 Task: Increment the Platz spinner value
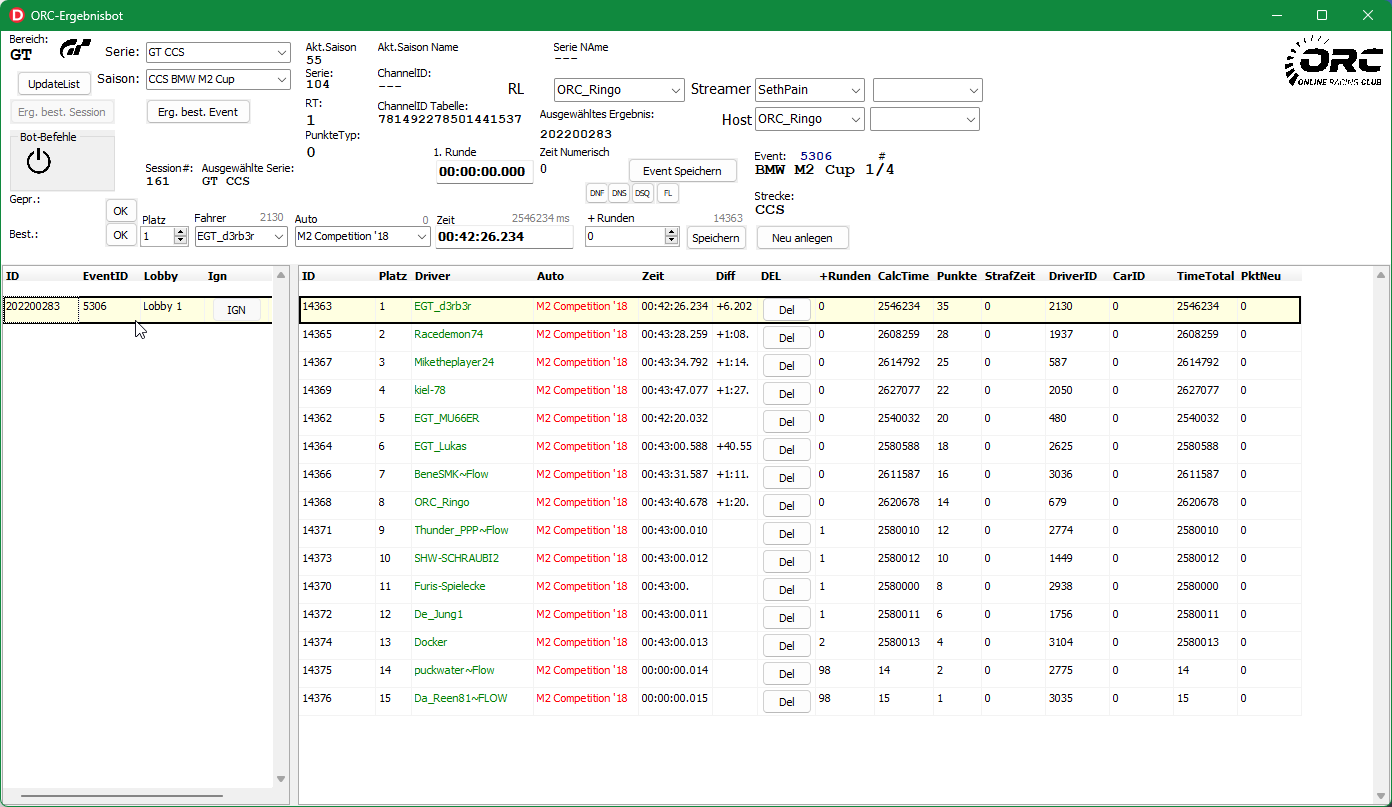(180, 232)
